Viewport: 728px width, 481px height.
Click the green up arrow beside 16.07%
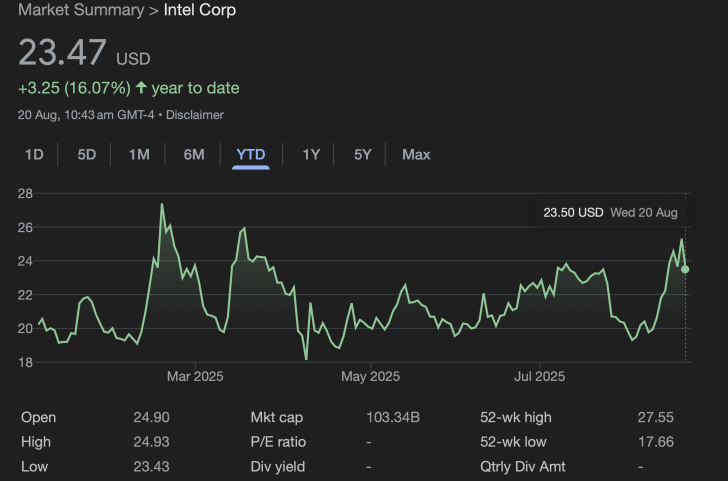tap(141, 87)
